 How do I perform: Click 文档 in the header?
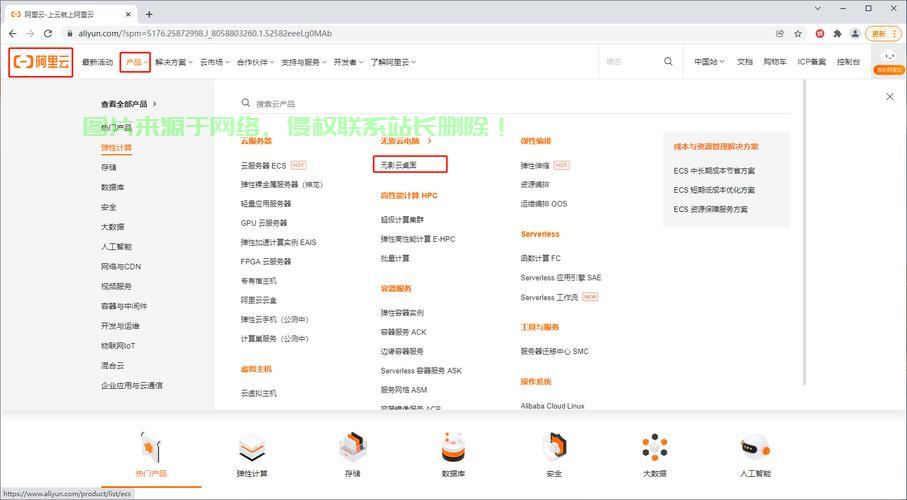(744, 61)
